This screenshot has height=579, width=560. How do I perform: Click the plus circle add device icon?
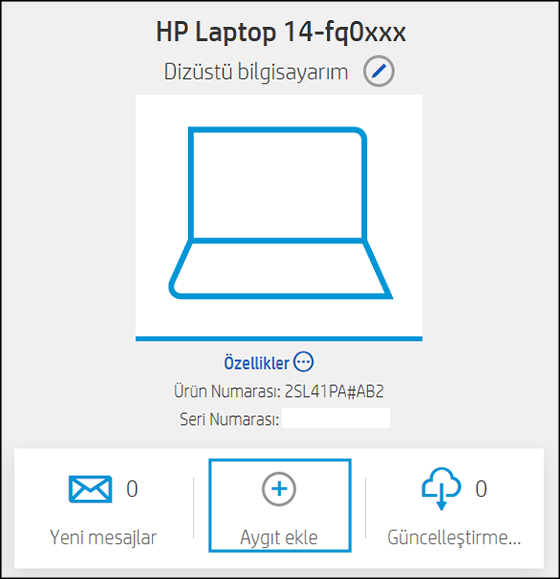pyautogui.click(x=279, y=489)
